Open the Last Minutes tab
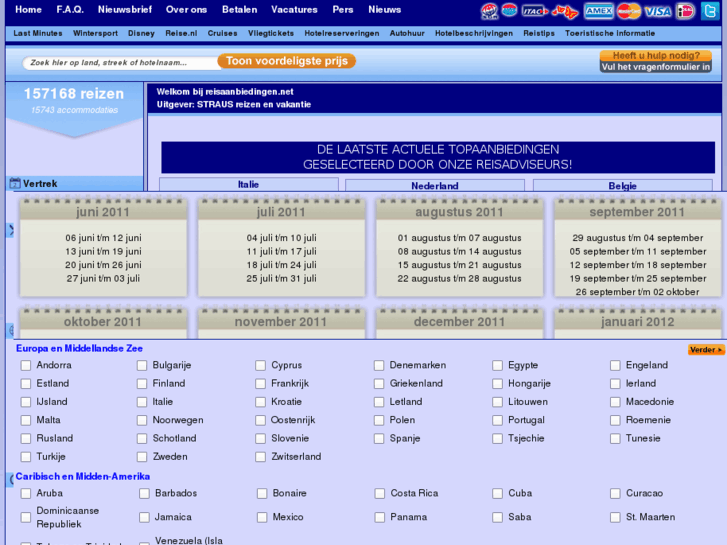 click(x=38, y=33)
